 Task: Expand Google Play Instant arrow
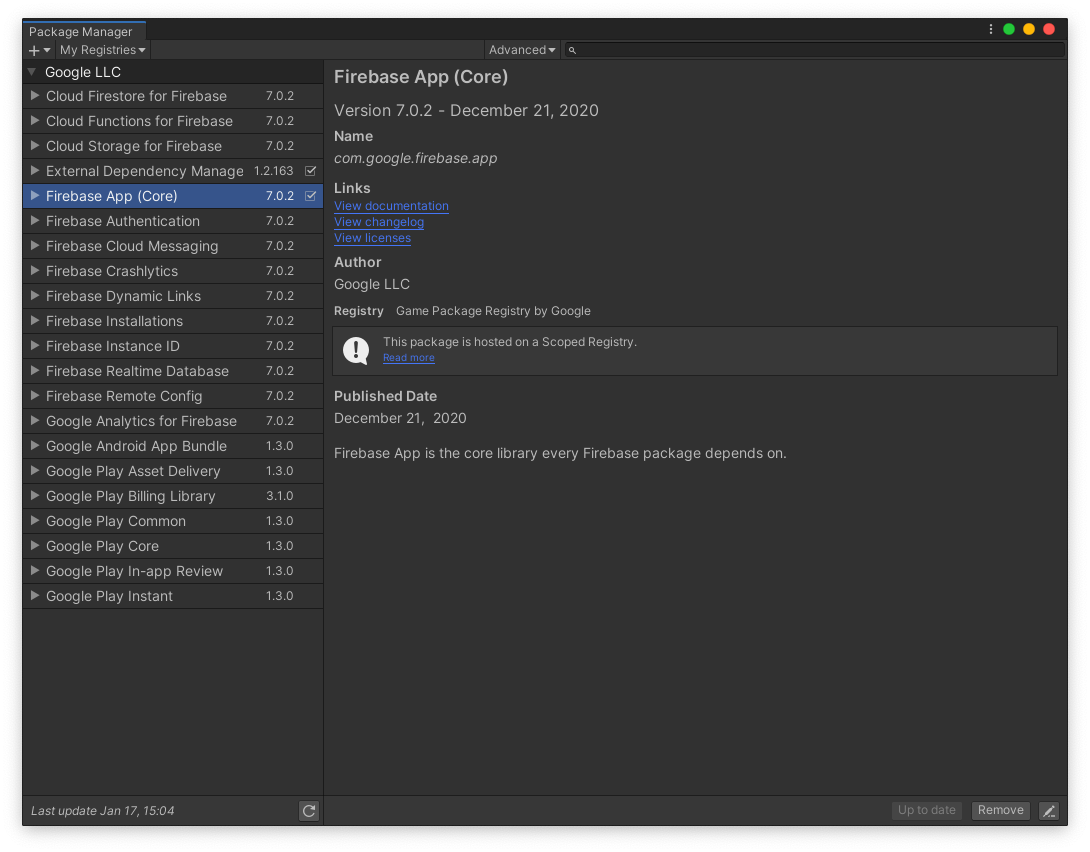click(x=34, y=596)
